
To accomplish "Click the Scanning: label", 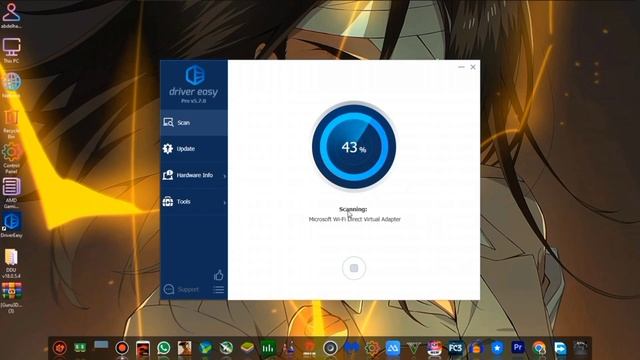I will [x=353, y=209].
